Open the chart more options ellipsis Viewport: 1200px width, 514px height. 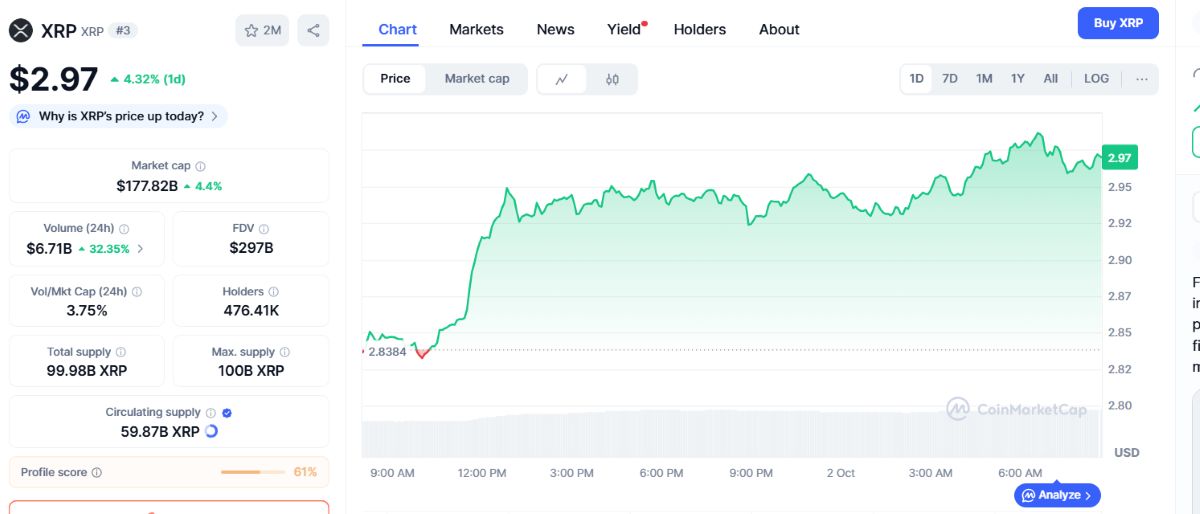[1142, 79]
